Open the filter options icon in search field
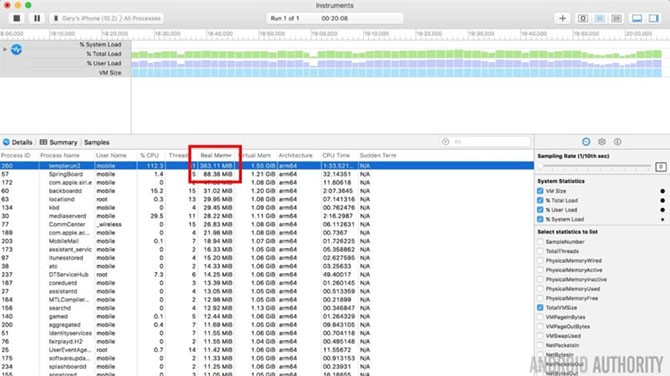The height and width of the screenshot is (376, 670). tap(446, 141)
